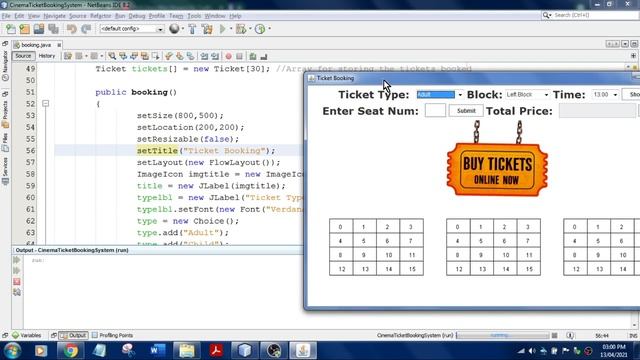Stop running task beside status progress bar

click(554, 336)
